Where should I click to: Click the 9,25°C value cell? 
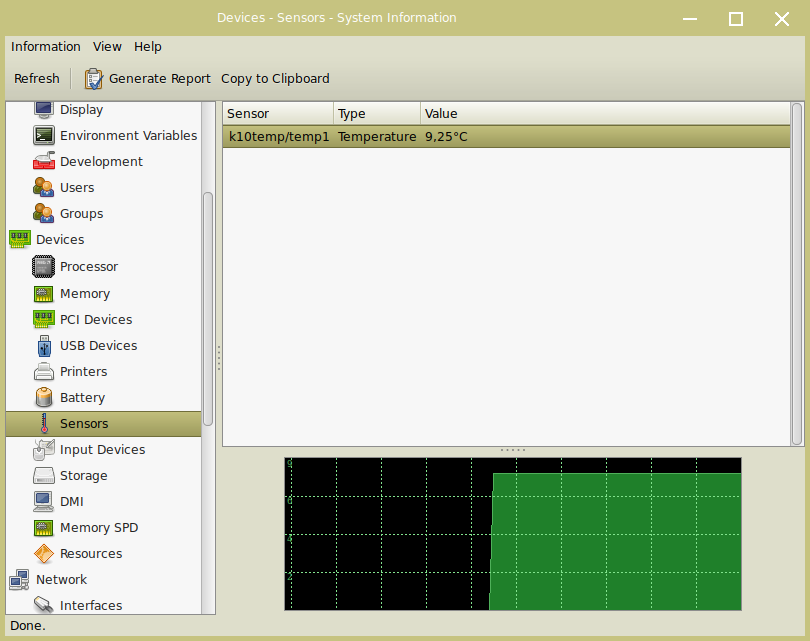coord(446,136)
